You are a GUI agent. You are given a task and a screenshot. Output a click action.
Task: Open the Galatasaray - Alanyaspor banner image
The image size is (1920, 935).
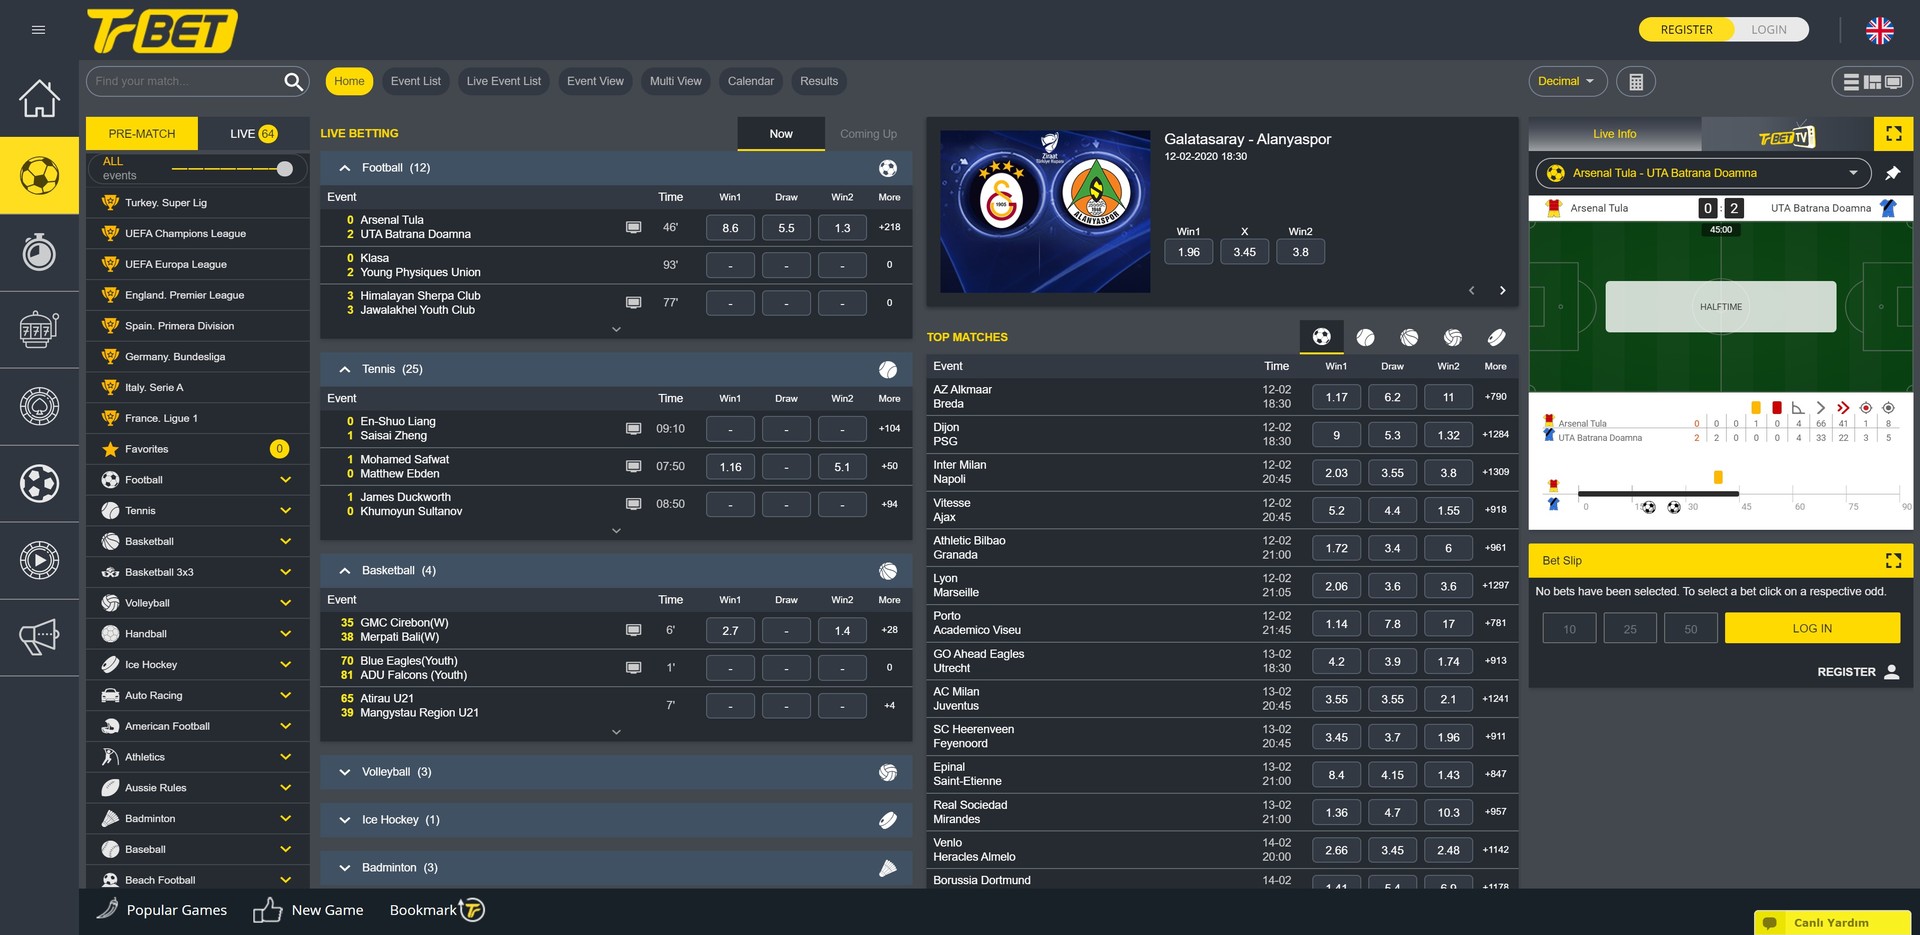click(1045, 211)
